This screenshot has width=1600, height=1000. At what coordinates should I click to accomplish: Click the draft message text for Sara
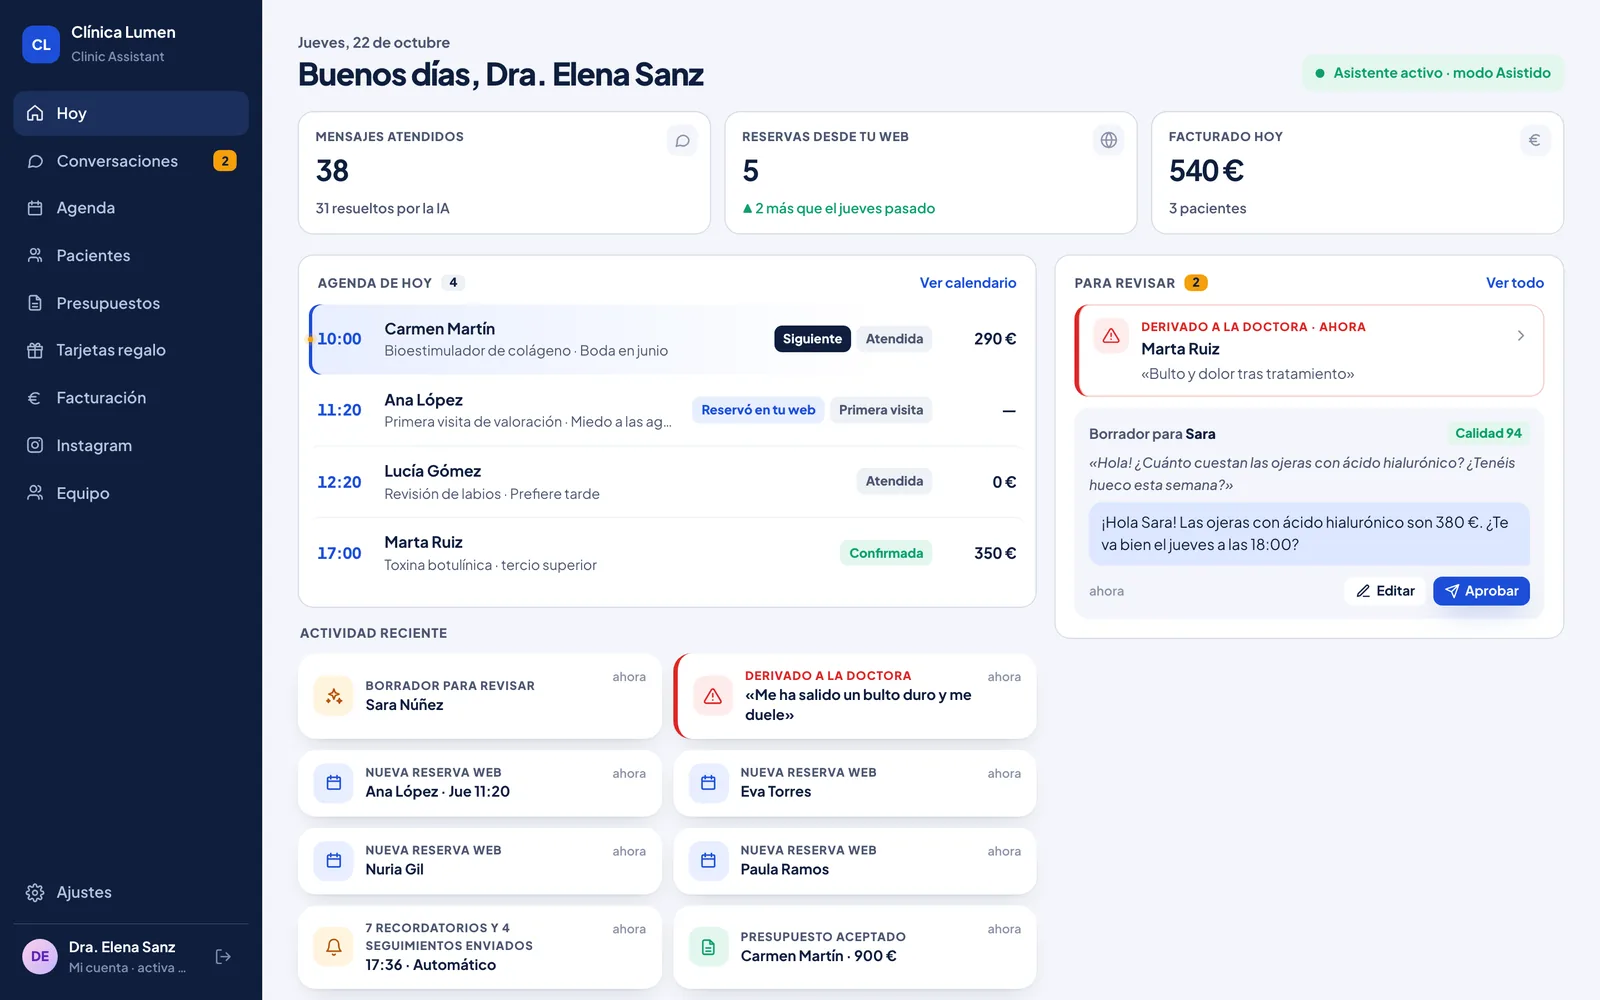(1309, 534)
